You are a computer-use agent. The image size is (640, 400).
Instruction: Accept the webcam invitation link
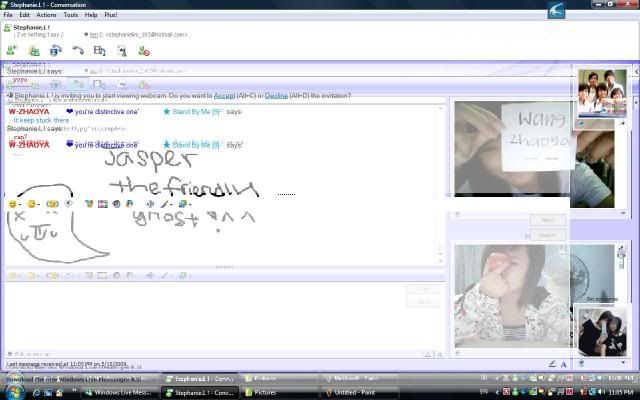224,96
